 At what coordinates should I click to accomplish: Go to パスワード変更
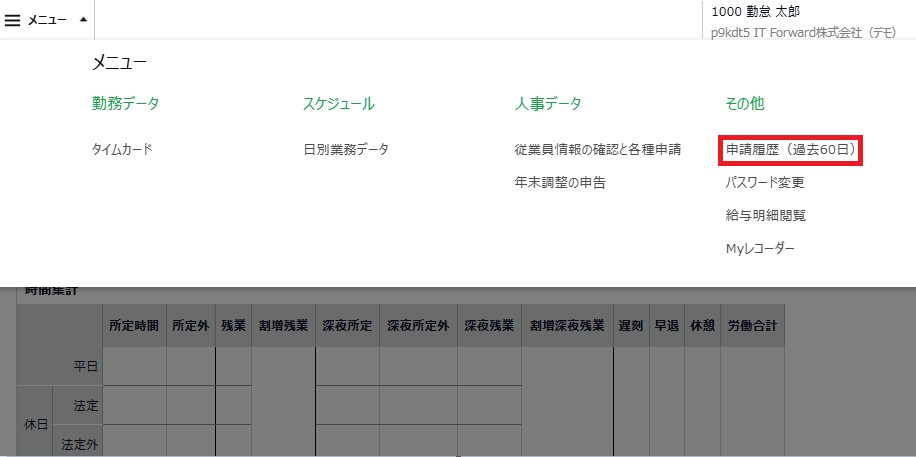pos(764,182)
